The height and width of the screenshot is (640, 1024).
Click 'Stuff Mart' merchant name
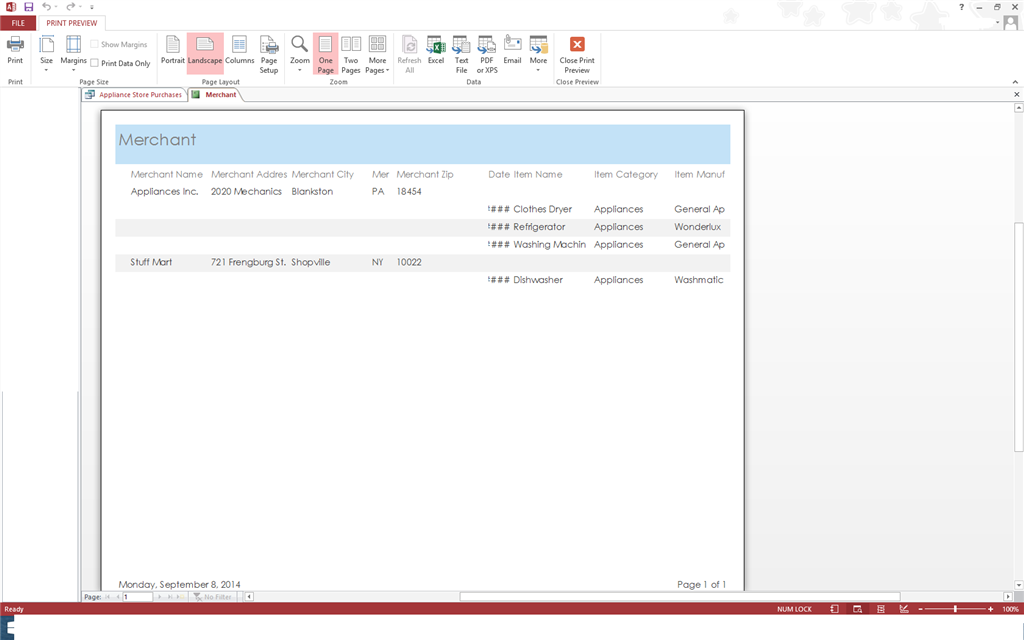[151, 262]
